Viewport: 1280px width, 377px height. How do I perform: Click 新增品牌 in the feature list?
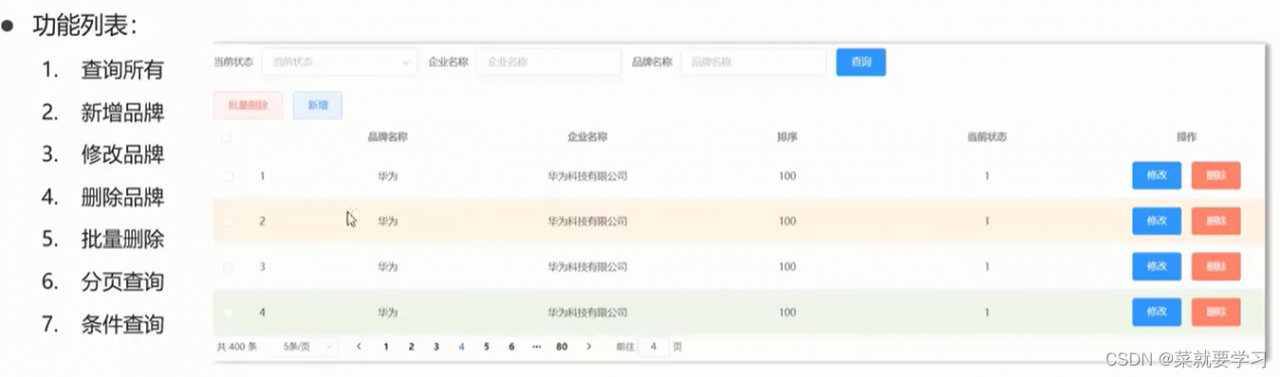tap(123, 112)
